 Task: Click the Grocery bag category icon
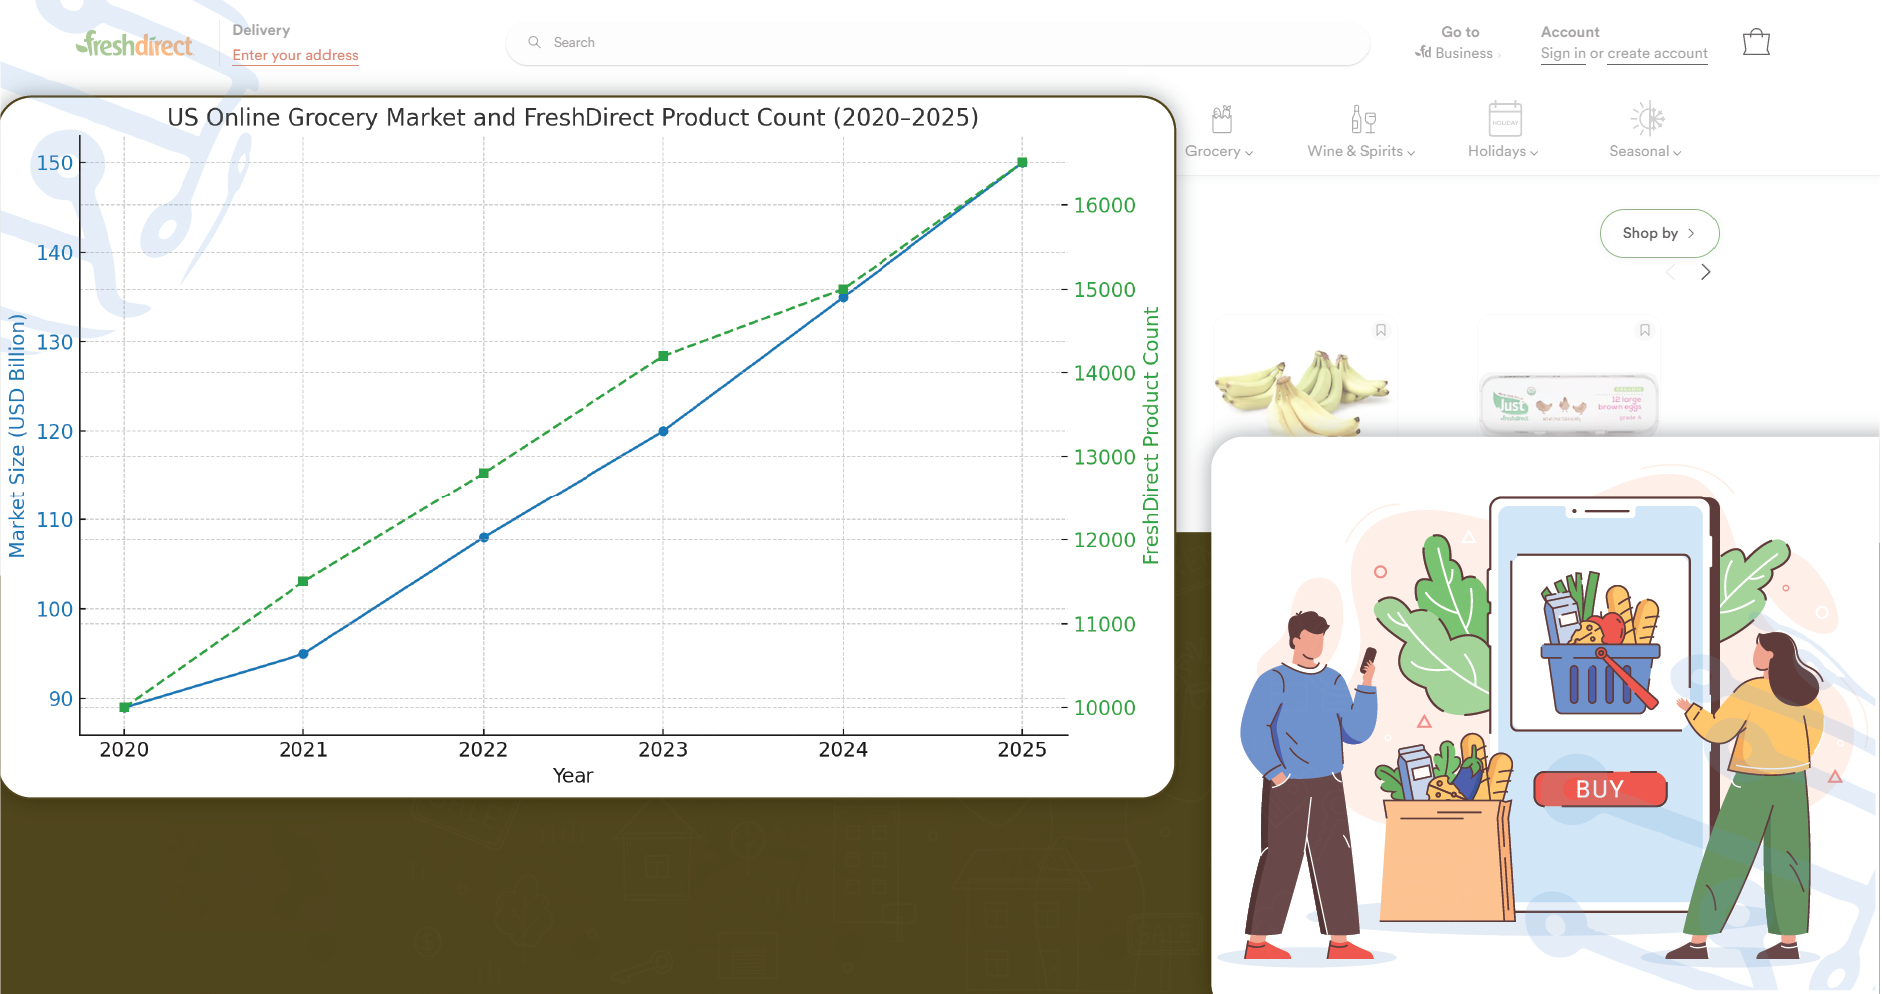(1221, 119)
